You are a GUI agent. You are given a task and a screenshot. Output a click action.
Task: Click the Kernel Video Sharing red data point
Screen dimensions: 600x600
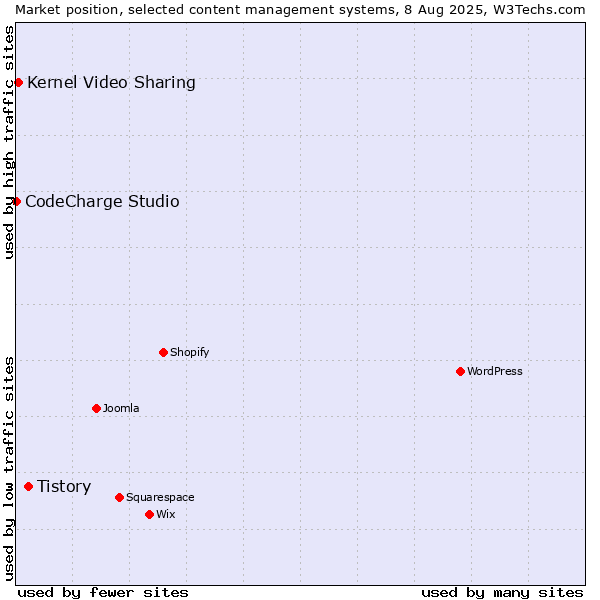[18, 83]
